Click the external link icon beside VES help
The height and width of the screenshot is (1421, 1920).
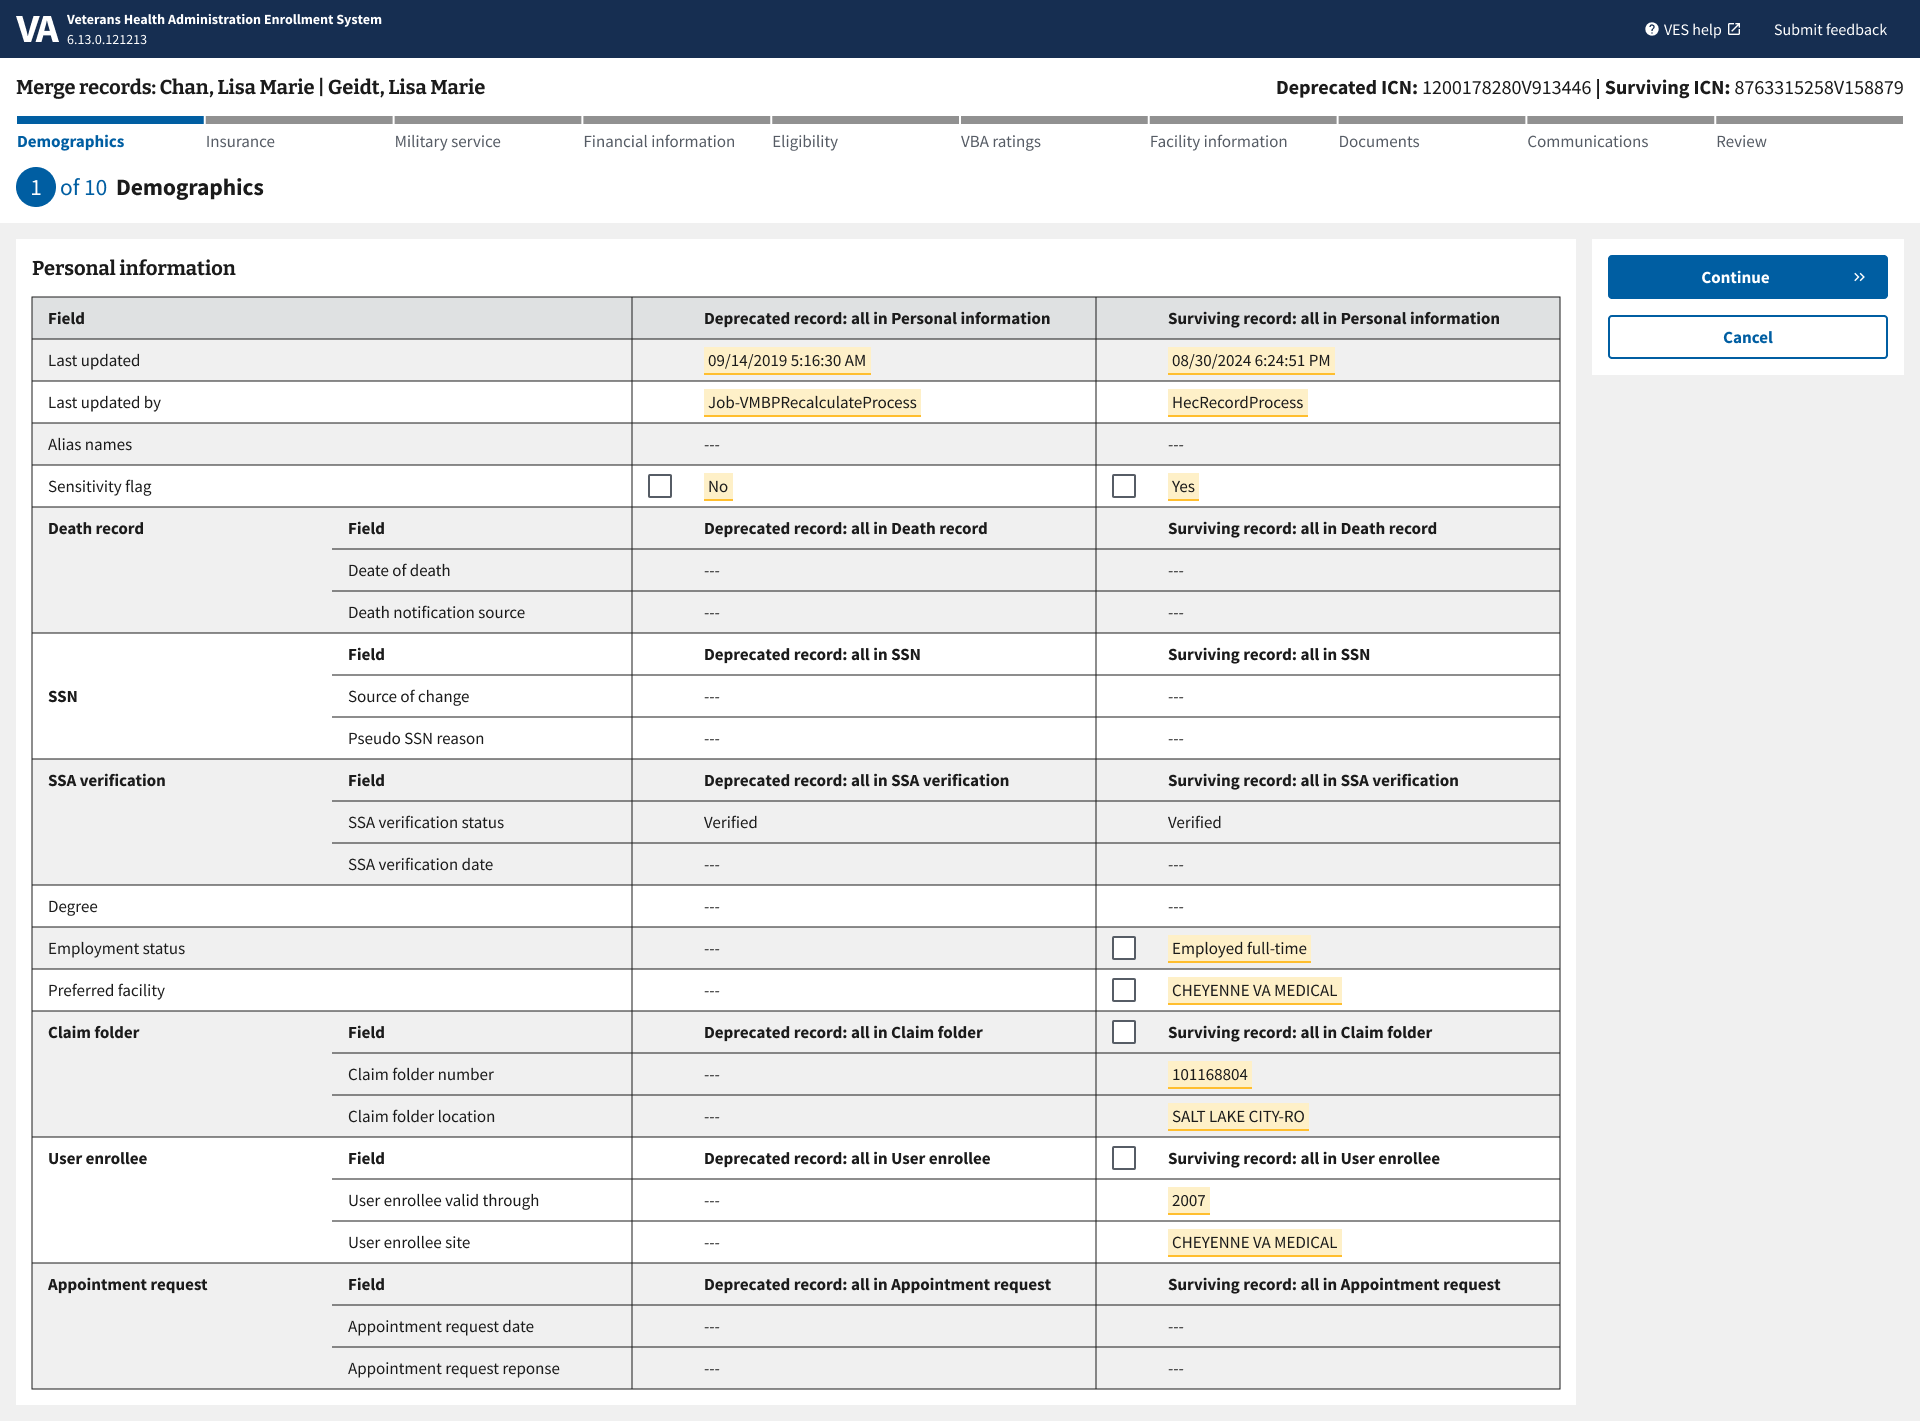pyautogui.click(x=1734, y=29)
